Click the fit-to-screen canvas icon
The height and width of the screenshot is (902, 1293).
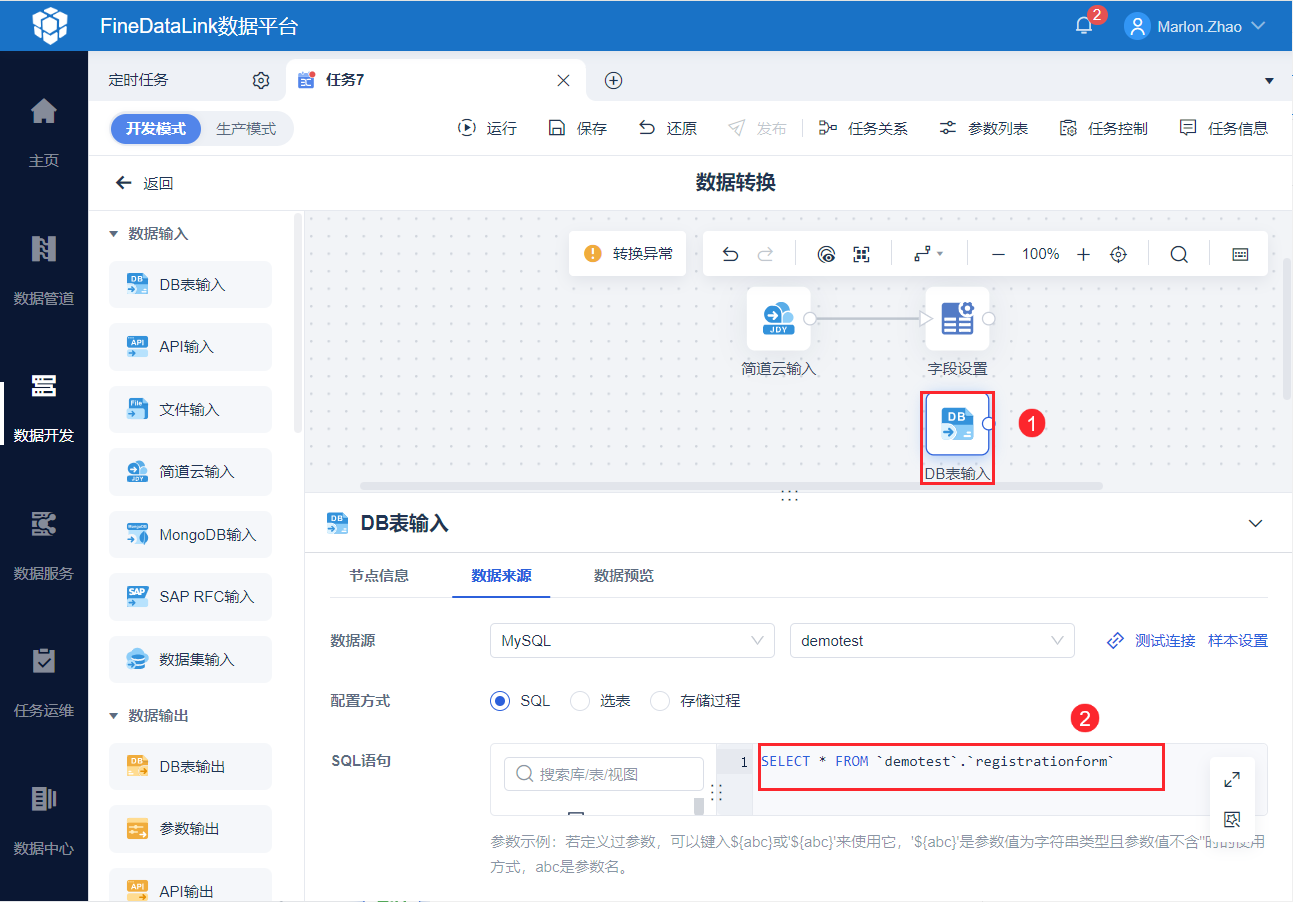[861, 255]
